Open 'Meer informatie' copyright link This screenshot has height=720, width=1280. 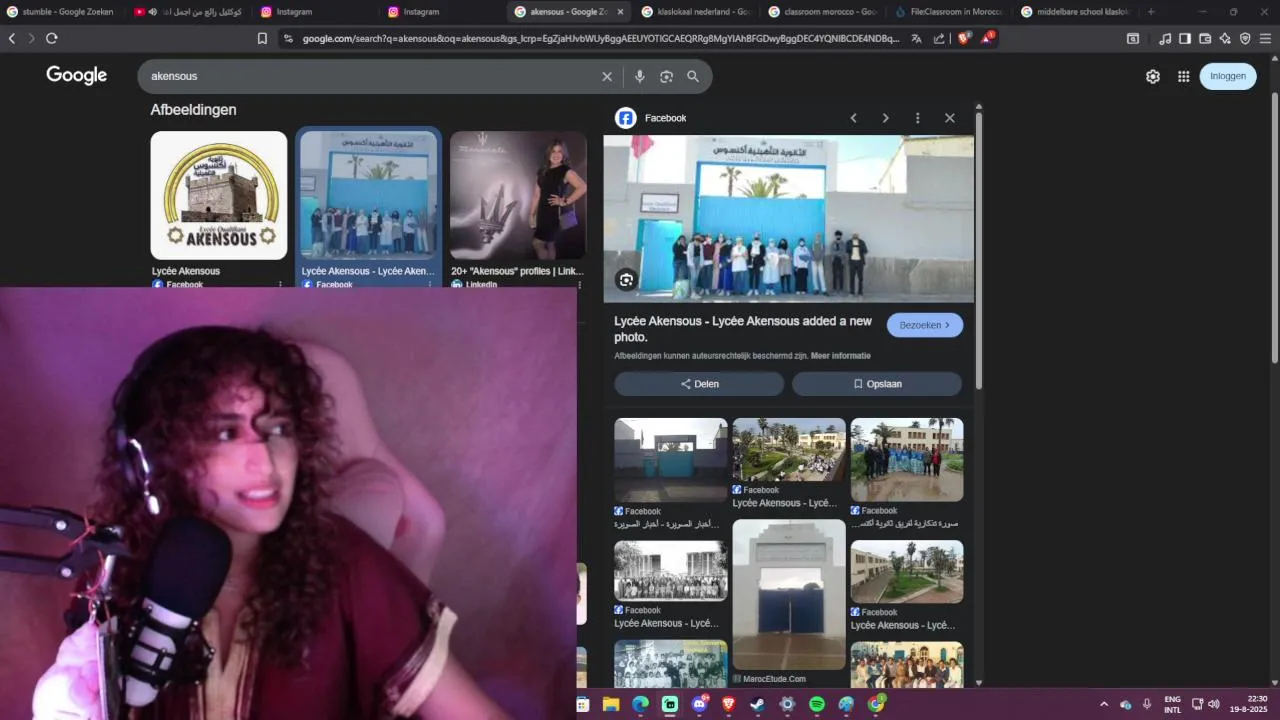pyautogui.click(x=840, y=356)
